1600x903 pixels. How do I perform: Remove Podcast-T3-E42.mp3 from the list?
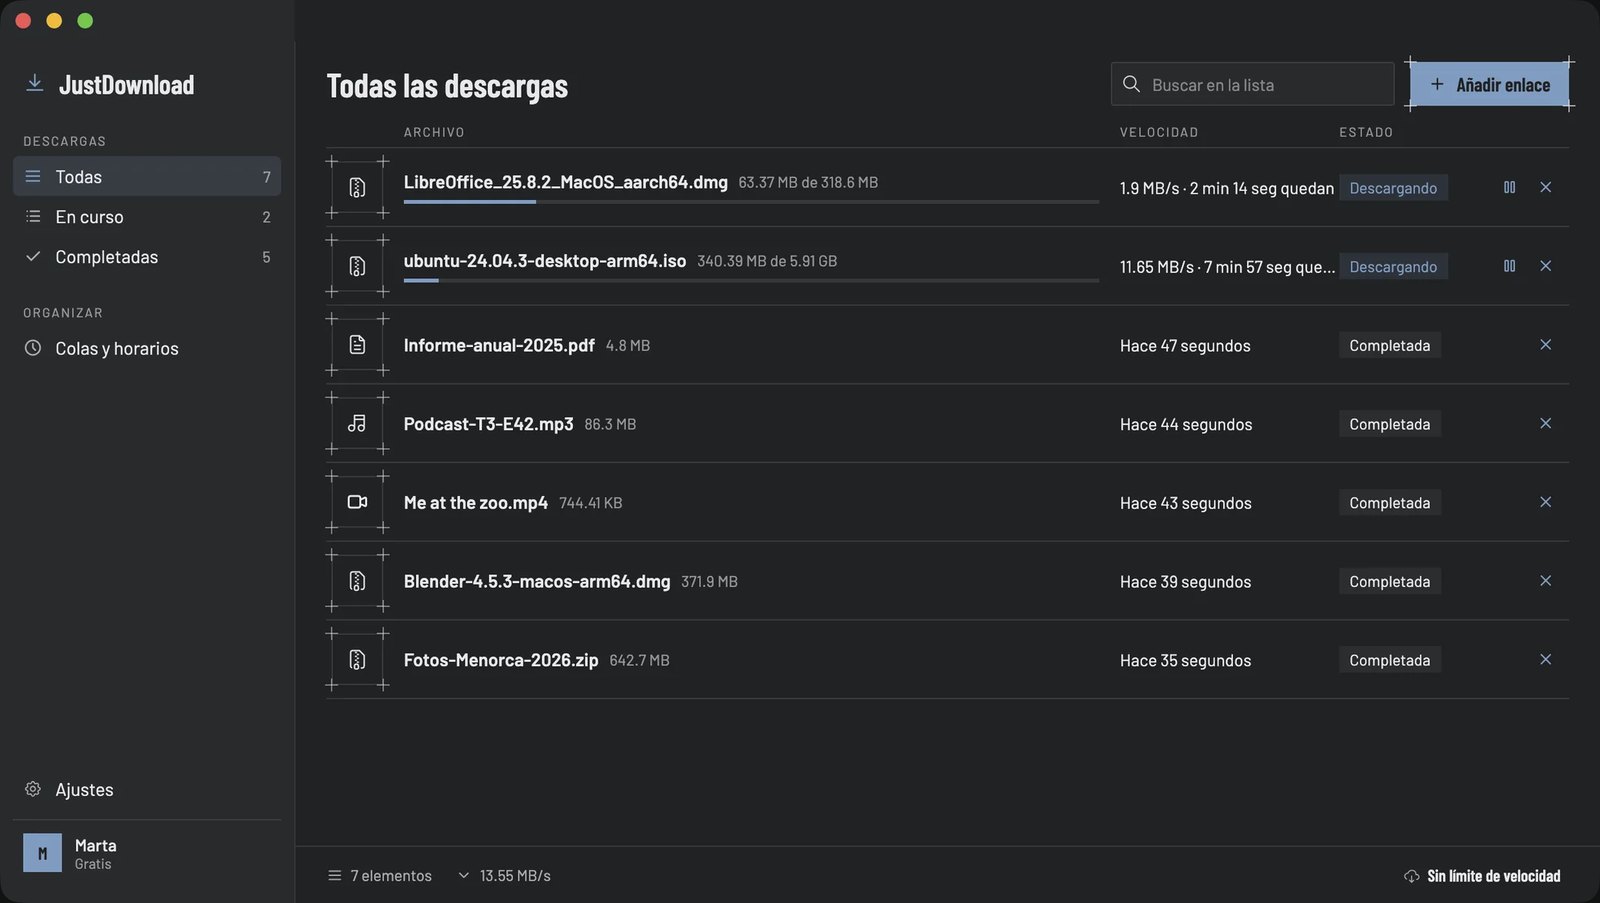tap(1545, 424)
